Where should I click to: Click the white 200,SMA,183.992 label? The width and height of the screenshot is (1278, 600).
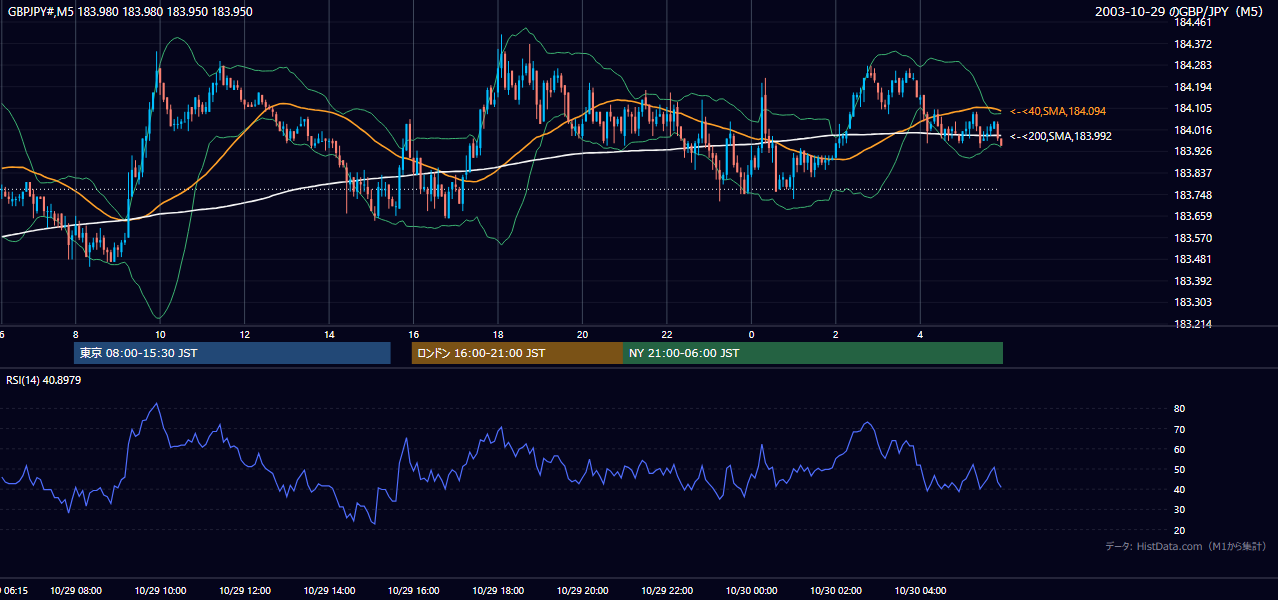1060,136
